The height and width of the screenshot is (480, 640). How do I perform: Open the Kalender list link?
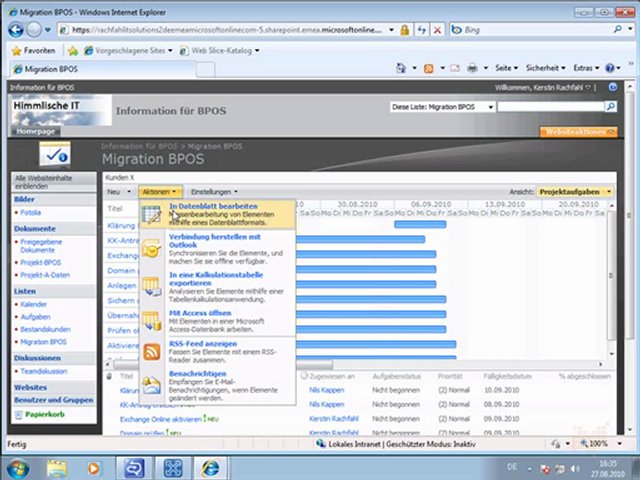coord(34,304)
